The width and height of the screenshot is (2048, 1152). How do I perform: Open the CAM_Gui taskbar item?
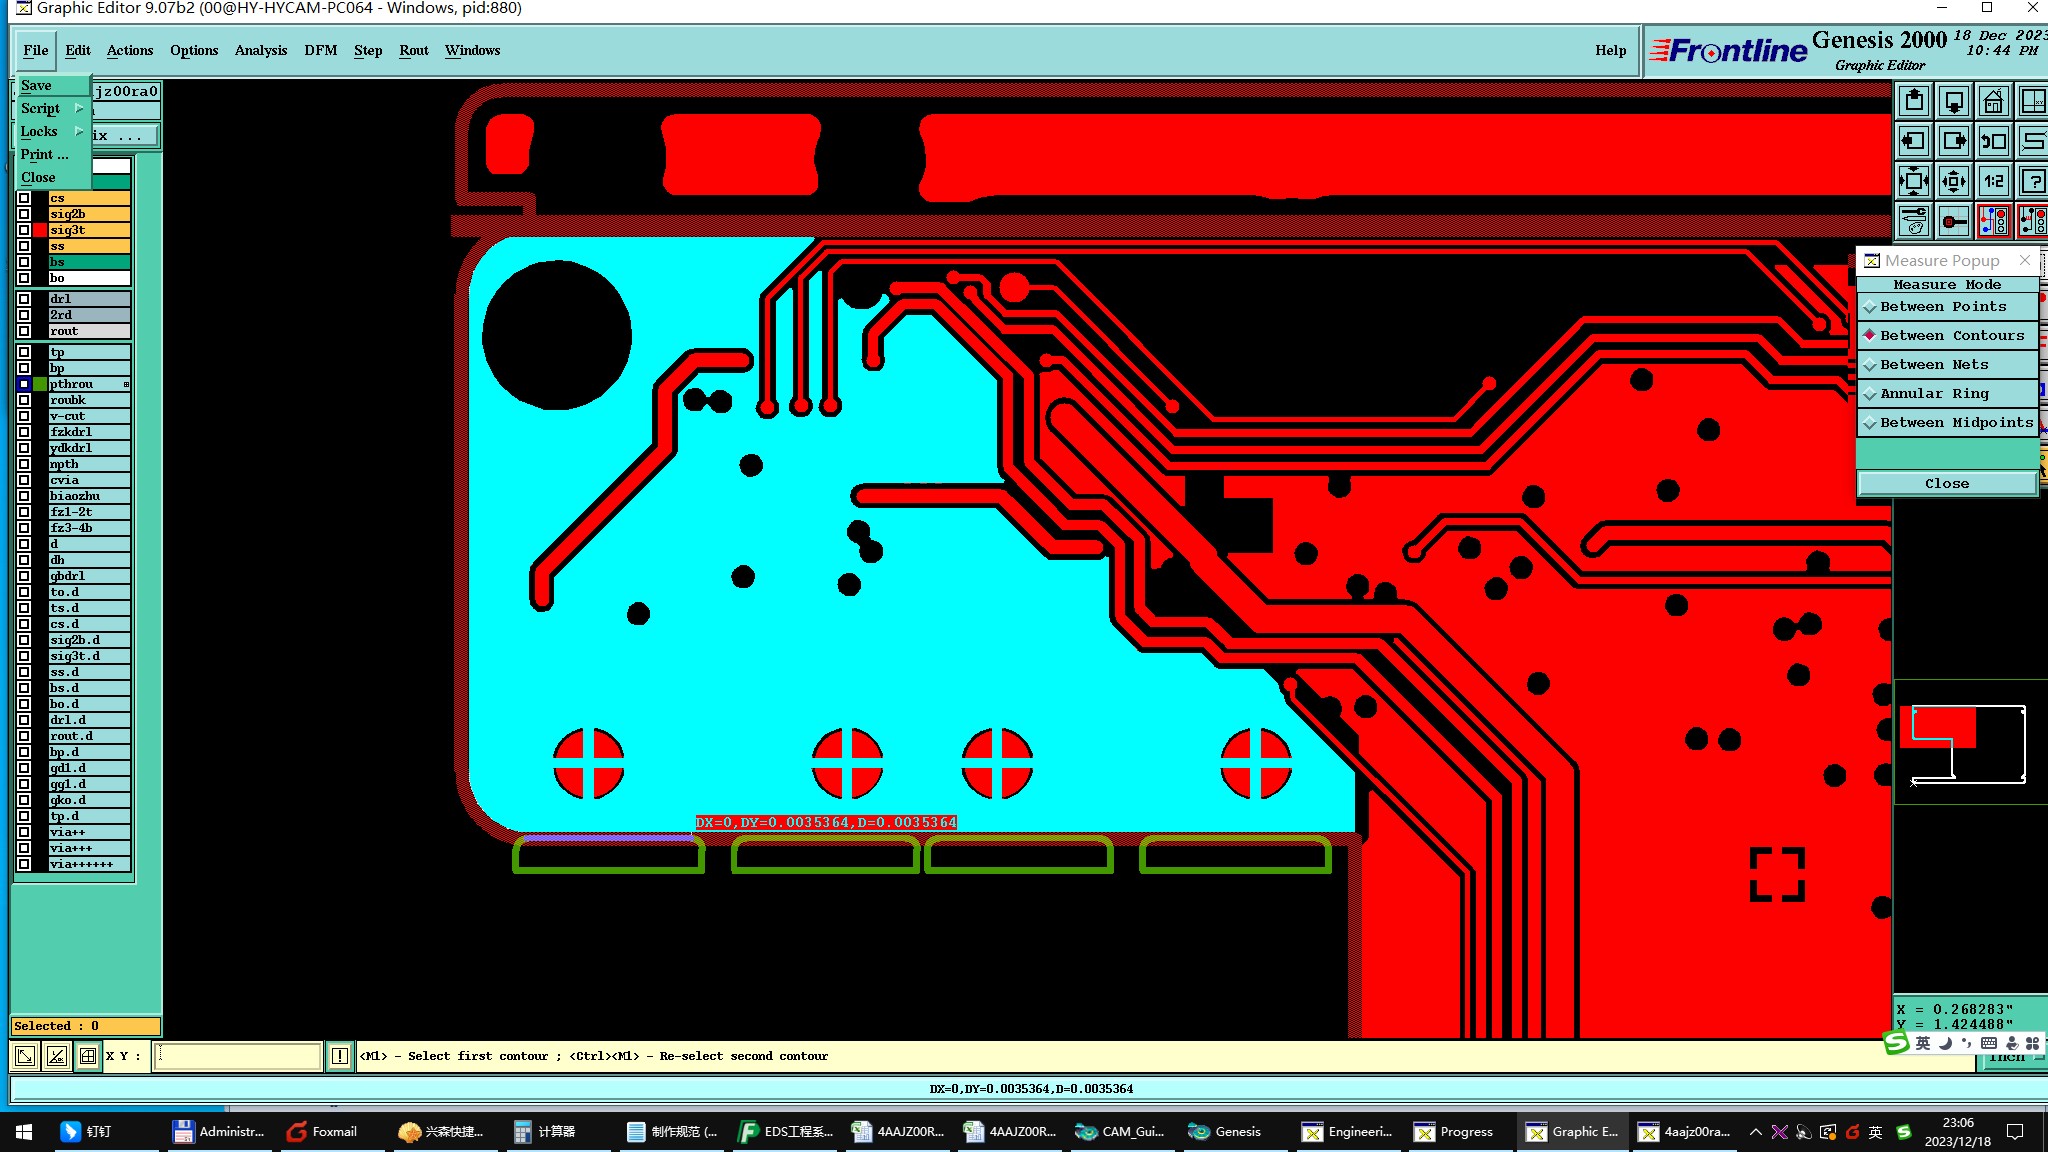click(x=1120, y=1132)
